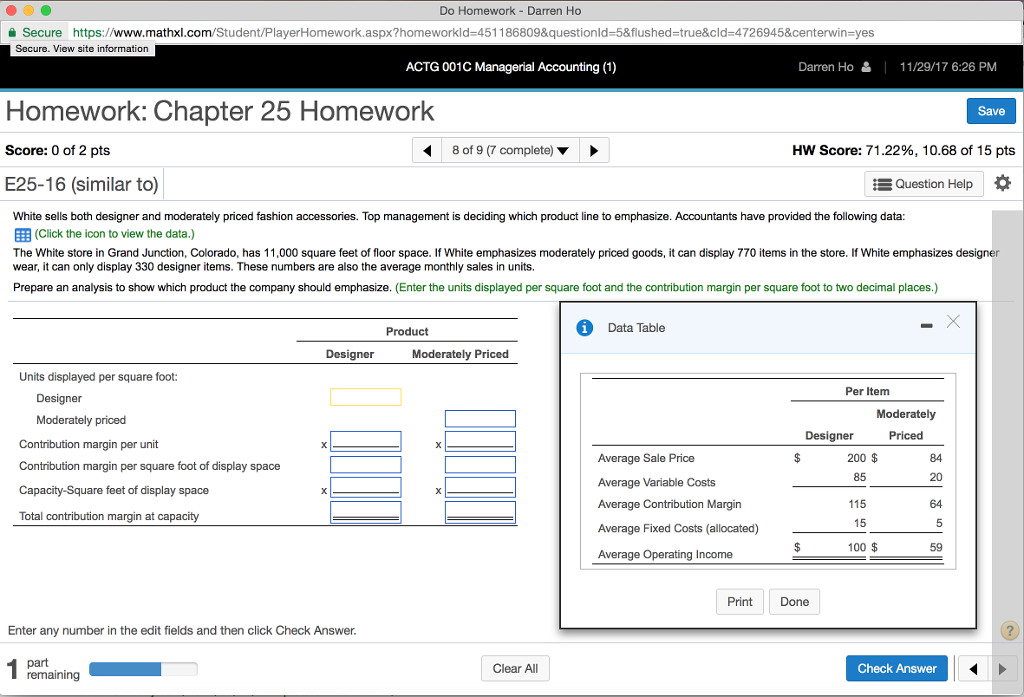Open the gear settings icon near Question Help
1024x697 pixels.
pyautogui.click(x=1002, y=183)
